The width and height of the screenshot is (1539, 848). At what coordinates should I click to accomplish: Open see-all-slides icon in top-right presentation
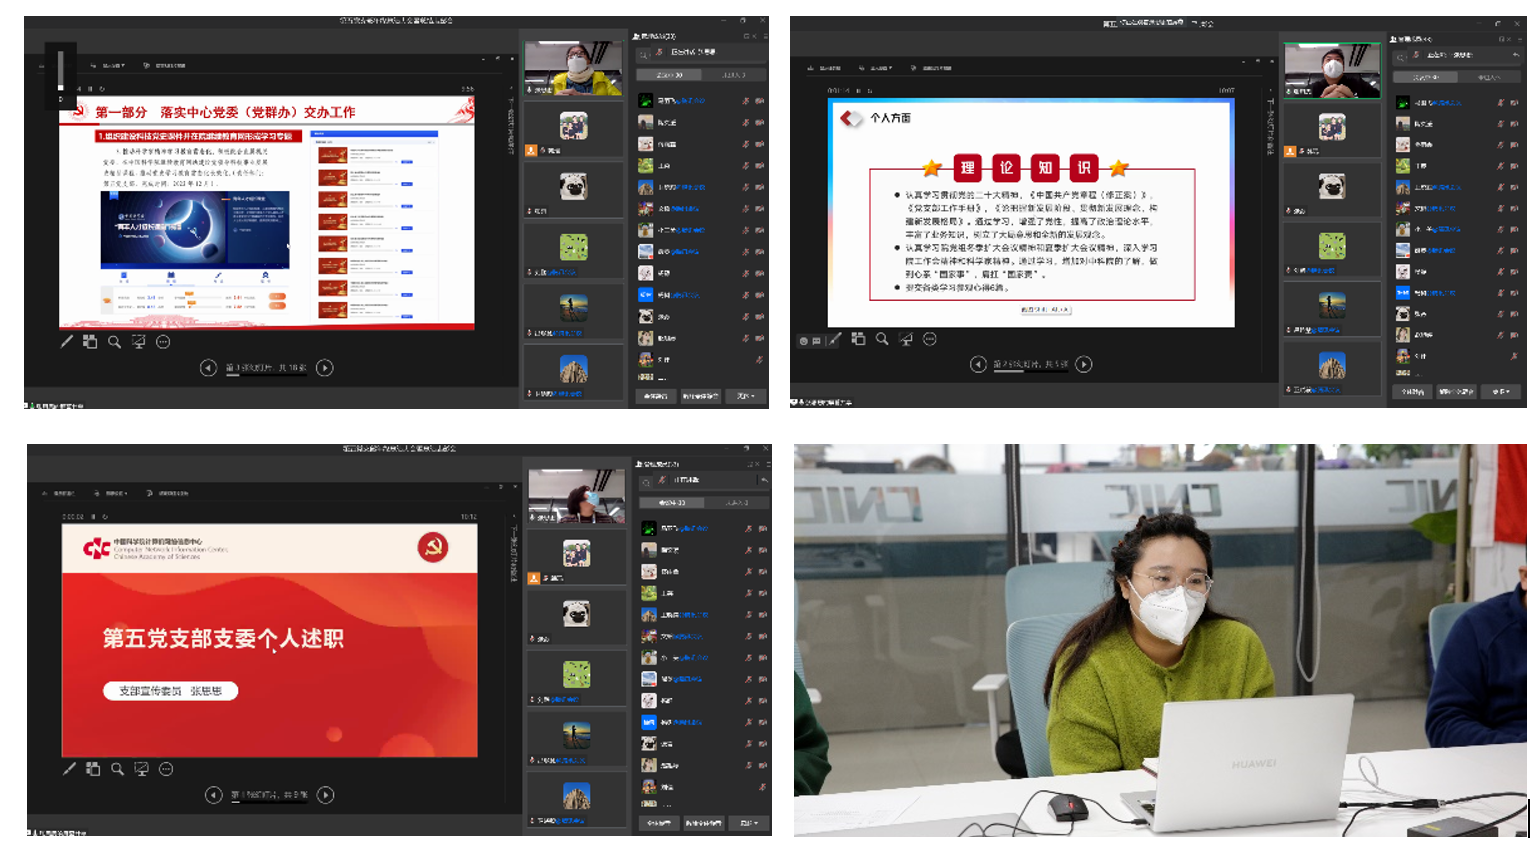tap(858, 339)
